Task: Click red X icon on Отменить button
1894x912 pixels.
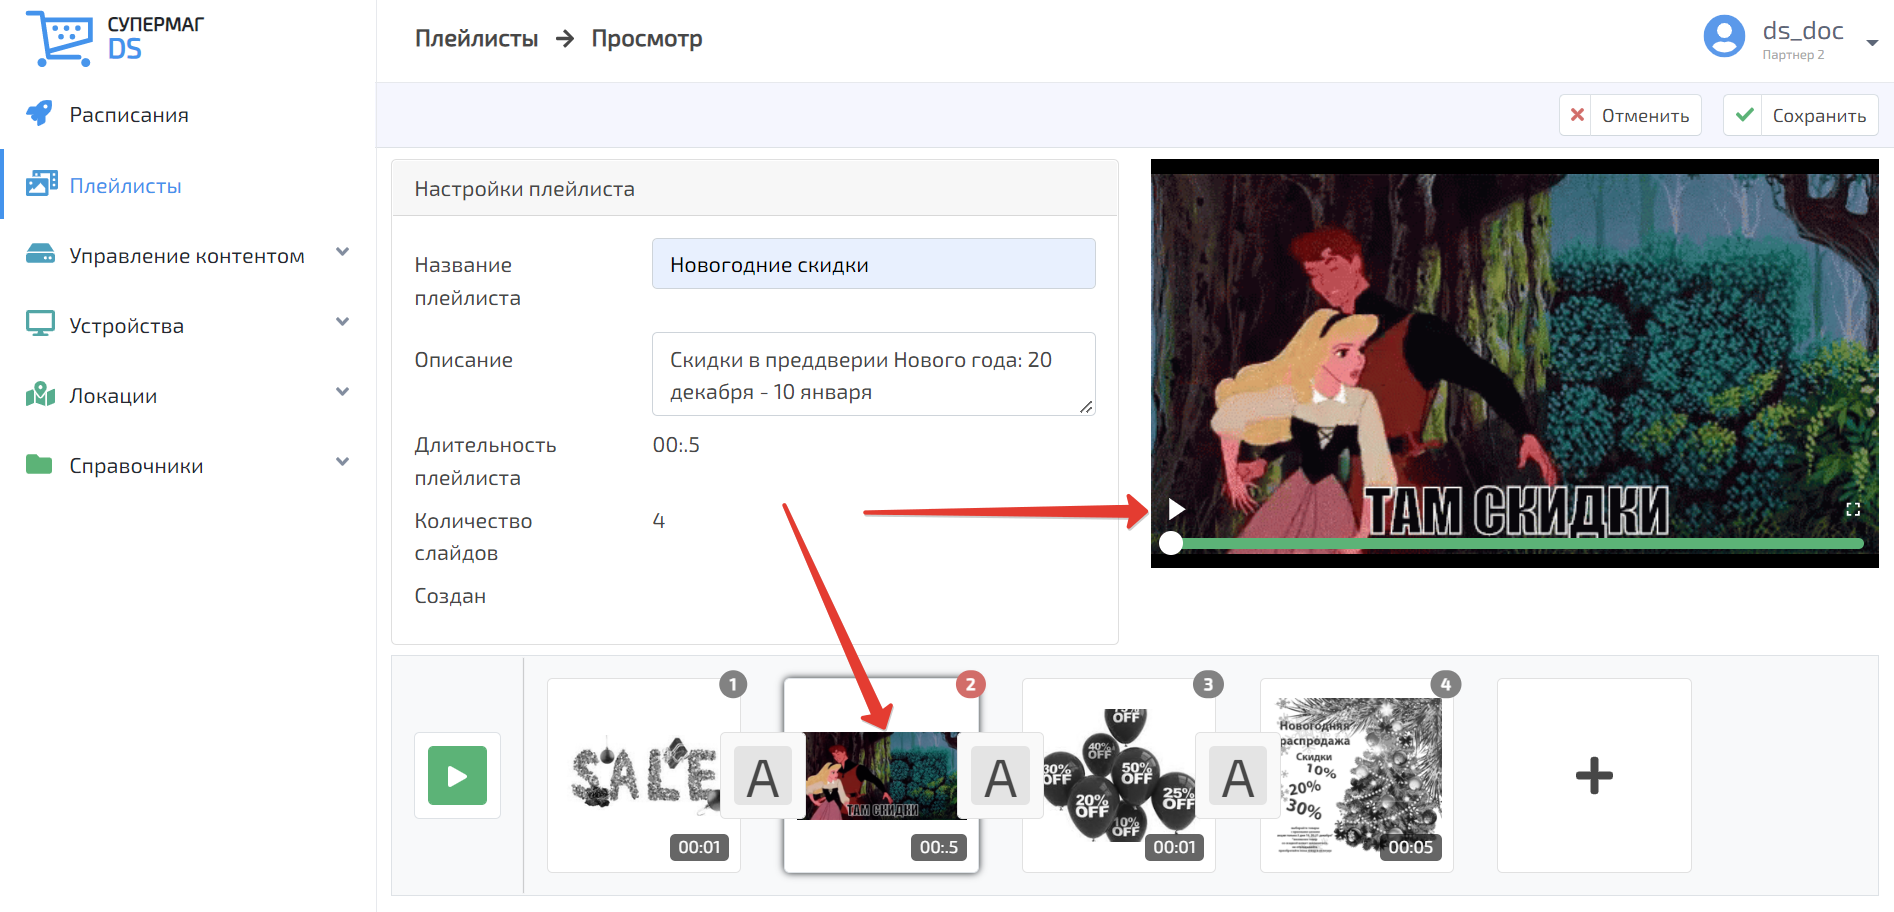Action: click(x=1577, y=115)
